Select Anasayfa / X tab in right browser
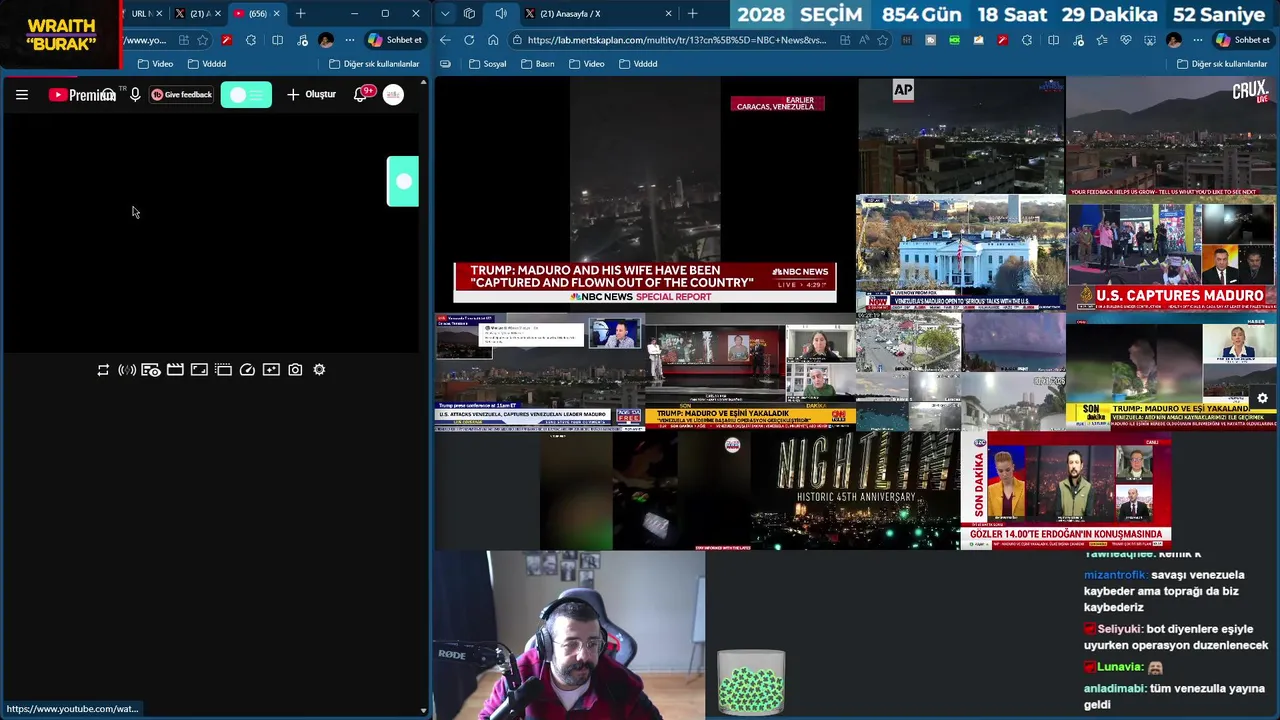The width and height of the screenshot is (1280, 720). 600,13
